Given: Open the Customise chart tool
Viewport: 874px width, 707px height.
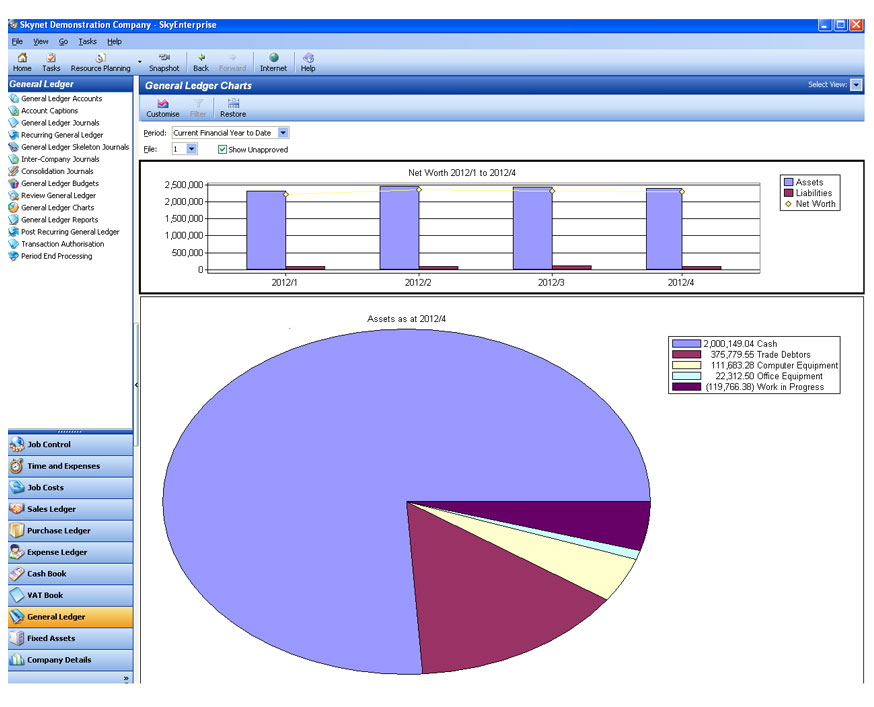Looking at the screenshot, I should coord(162,108).
